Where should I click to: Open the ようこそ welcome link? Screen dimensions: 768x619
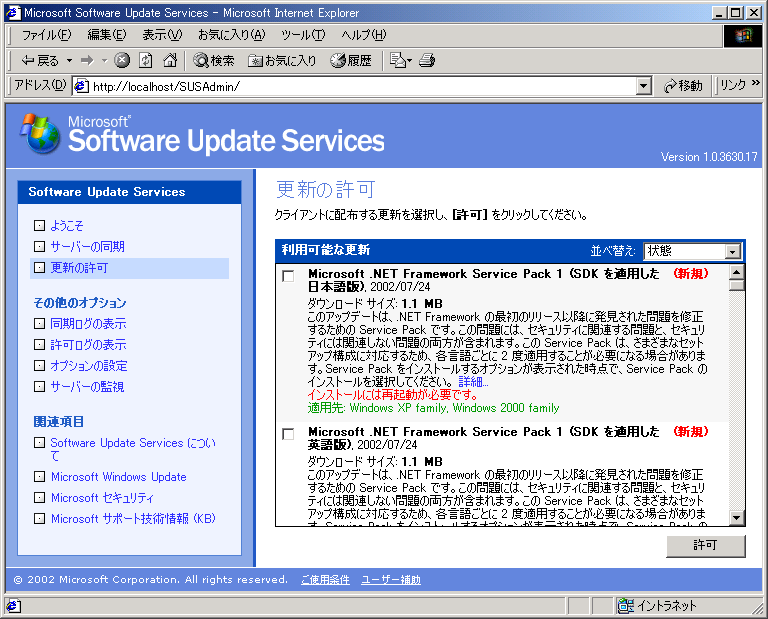coord(67,226)
